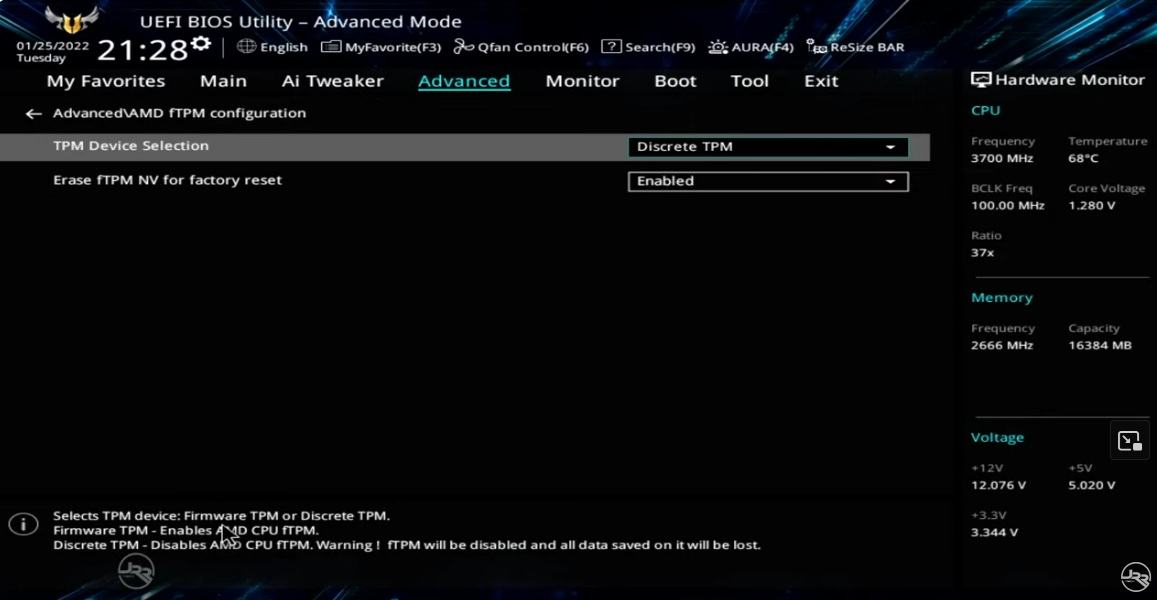Click +3.3V reading 3.344 V
Viewport: 1157px width, 600px height.
(995, 533)
